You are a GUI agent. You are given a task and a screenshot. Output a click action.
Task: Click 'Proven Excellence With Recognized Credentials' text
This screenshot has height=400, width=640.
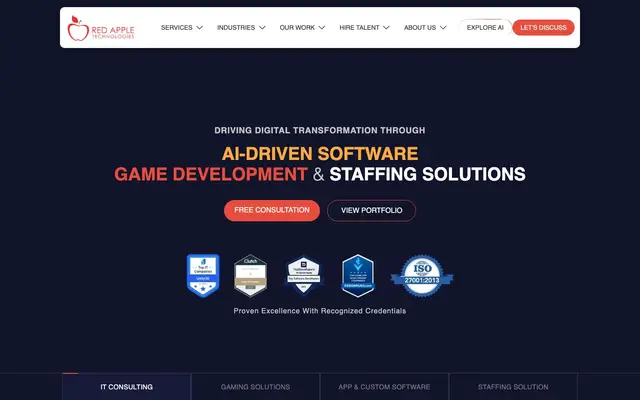320,311
